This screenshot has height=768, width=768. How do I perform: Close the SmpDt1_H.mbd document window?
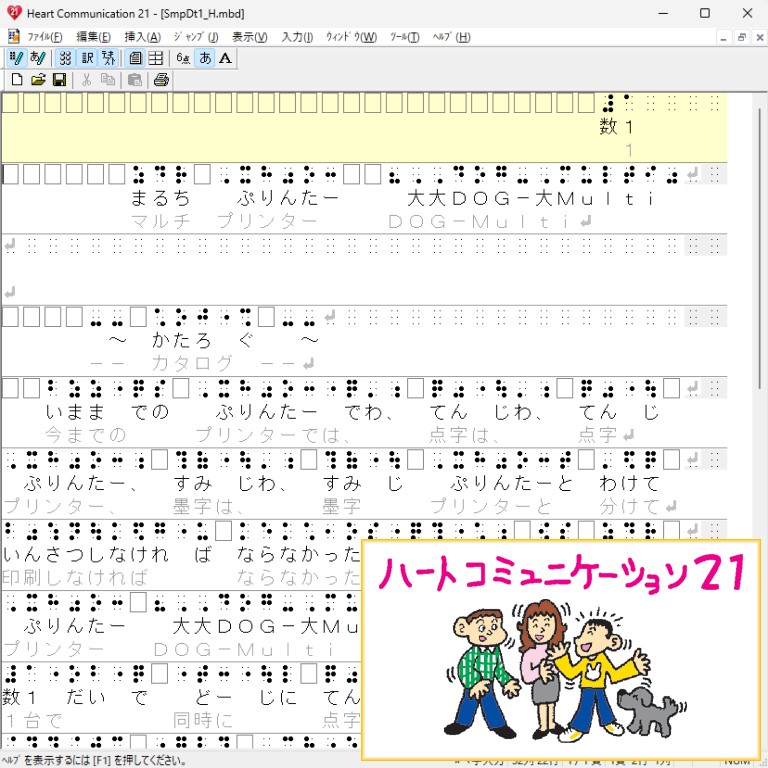coord(759,37)
